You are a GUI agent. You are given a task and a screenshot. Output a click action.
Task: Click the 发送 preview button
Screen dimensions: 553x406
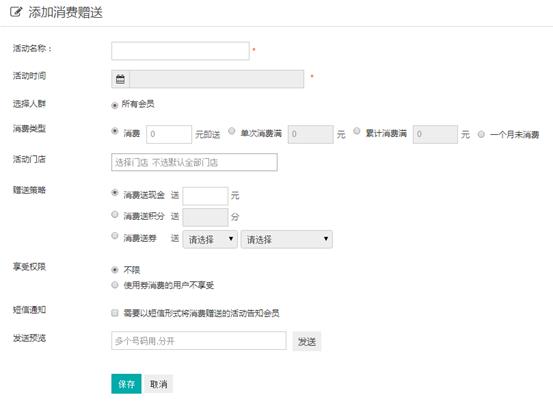(x=307, y=341)
